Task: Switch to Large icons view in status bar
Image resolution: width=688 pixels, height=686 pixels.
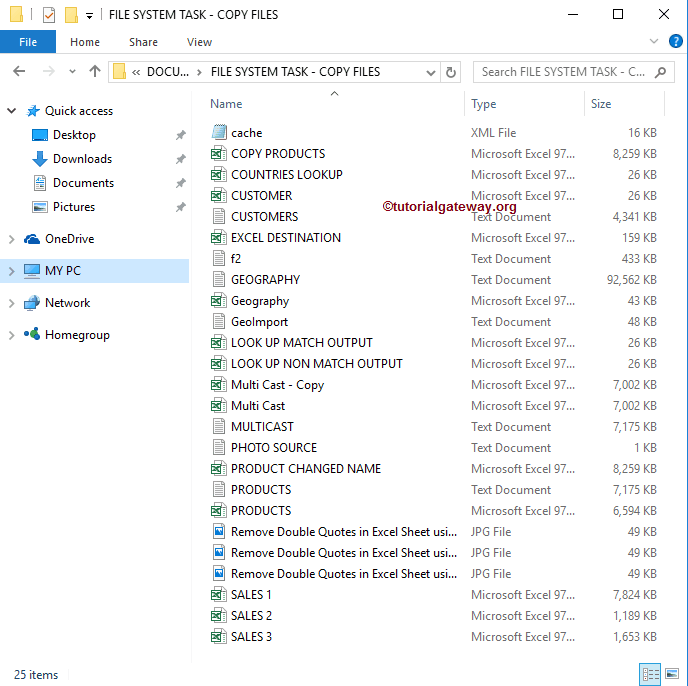Action: tap(672, 674)
